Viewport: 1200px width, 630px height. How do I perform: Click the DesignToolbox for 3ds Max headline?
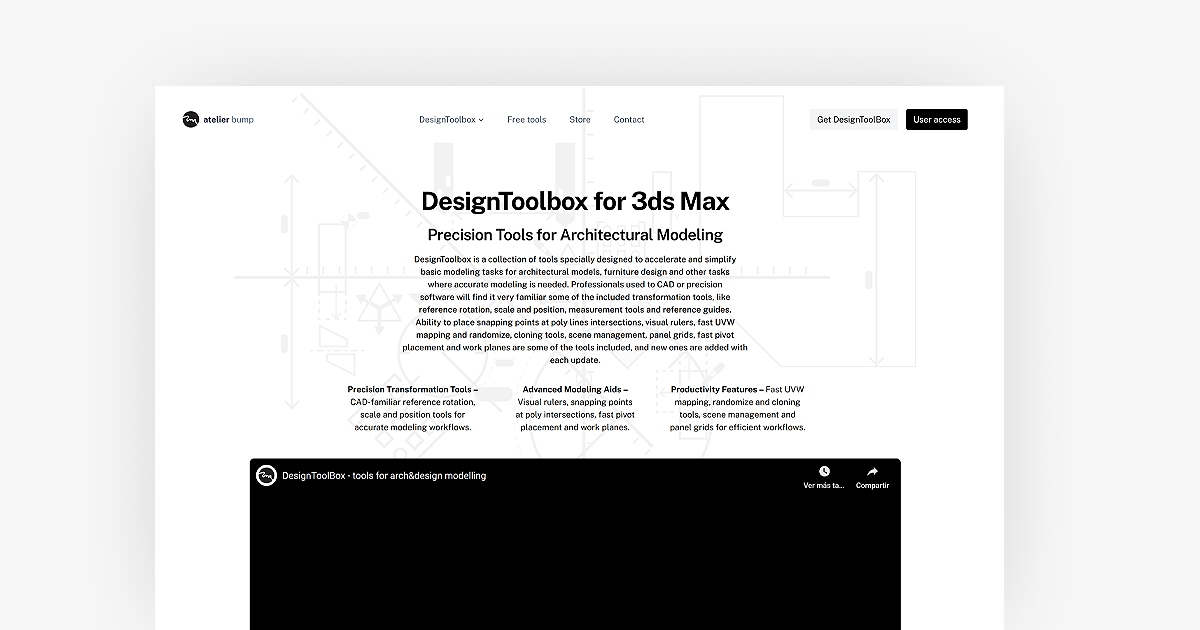575,200
